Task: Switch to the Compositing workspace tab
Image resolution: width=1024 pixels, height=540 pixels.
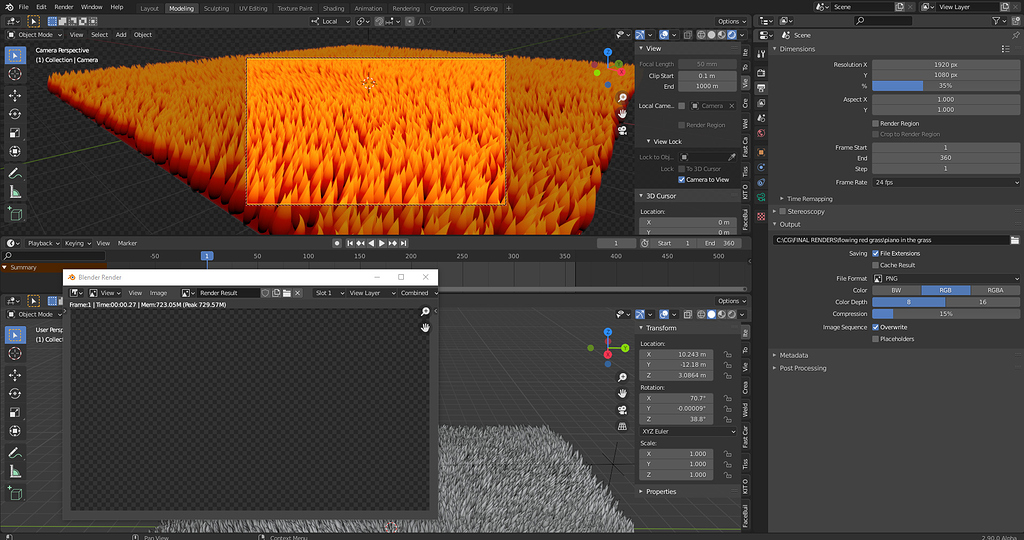Action: click(447, 8)
